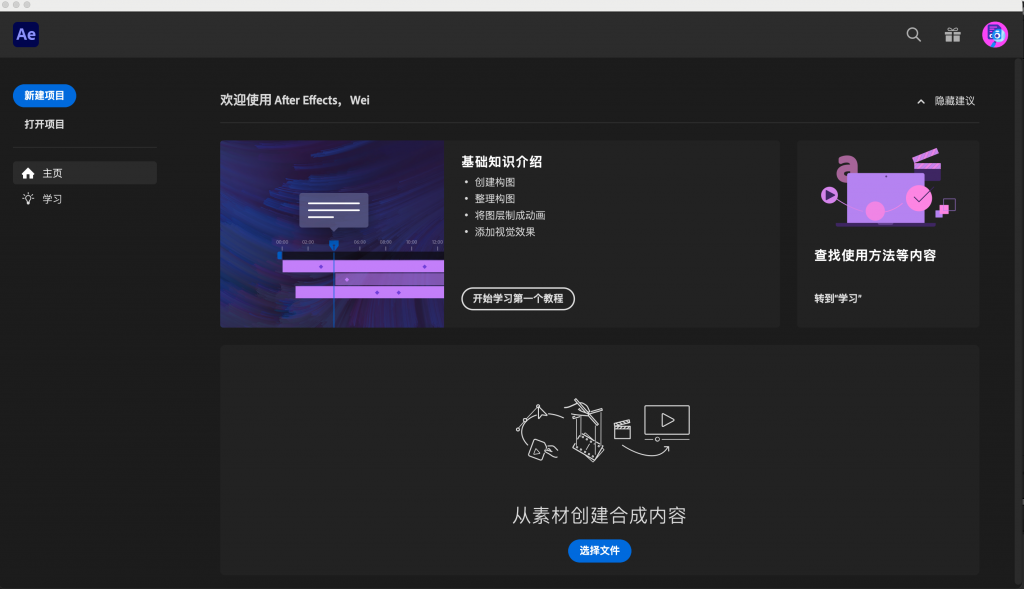The width and height of the screenshot is (1024, 589).
Task: Click the 选择文件 button
Action: 599,551
